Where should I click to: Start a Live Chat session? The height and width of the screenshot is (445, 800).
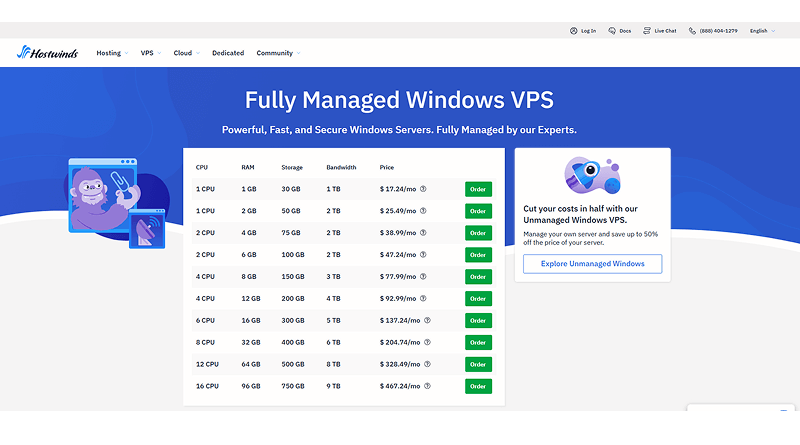(659, 31)
